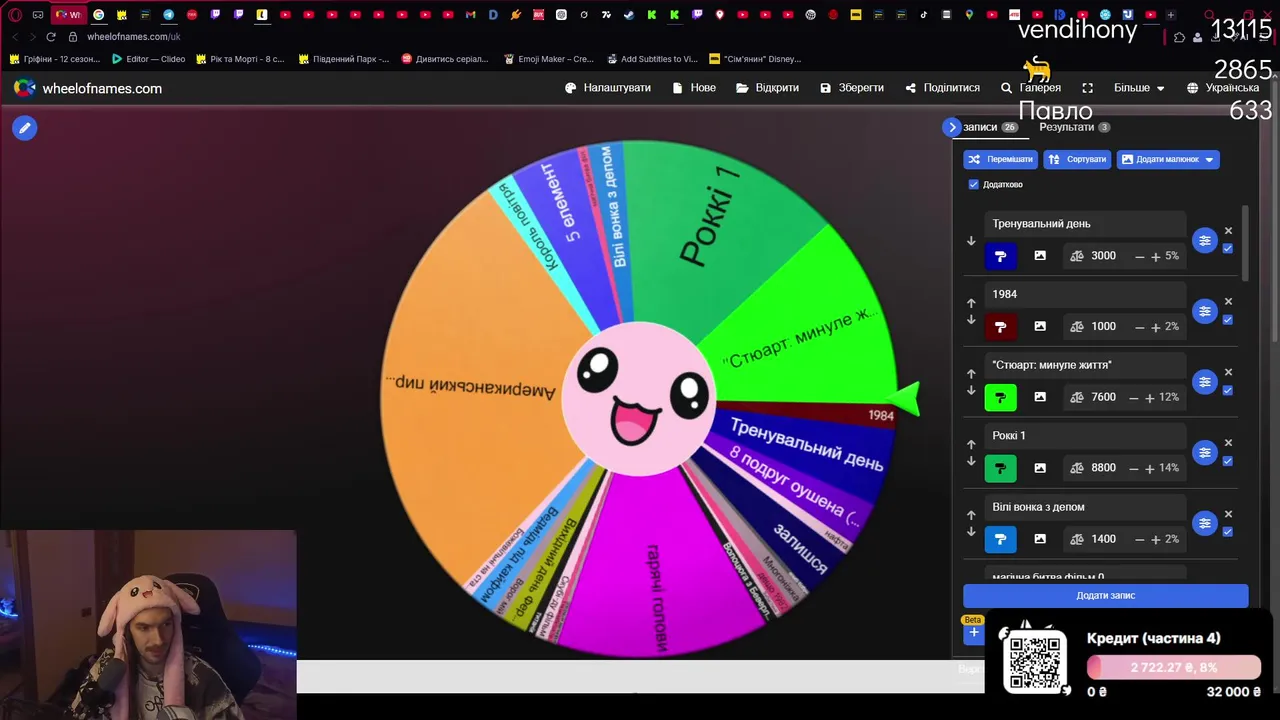Toggle the Додатково checkbox

point(974,184)
